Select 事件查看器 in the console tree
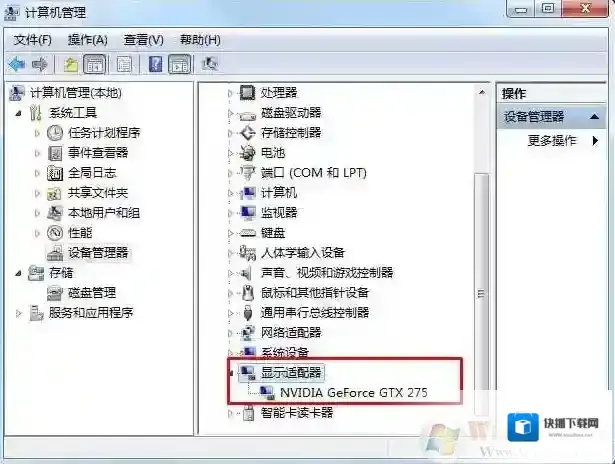This screenshot has height=464, width=615. point(98,153)
